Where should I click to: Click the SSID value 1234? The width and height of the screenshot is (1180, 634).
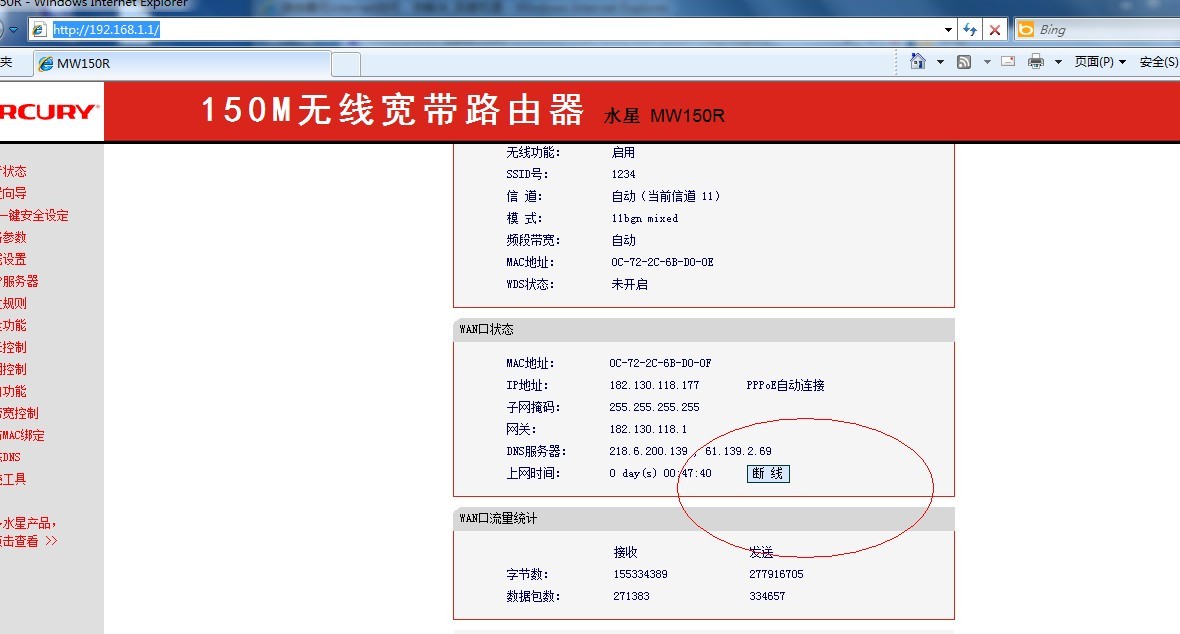pos(623,174)
